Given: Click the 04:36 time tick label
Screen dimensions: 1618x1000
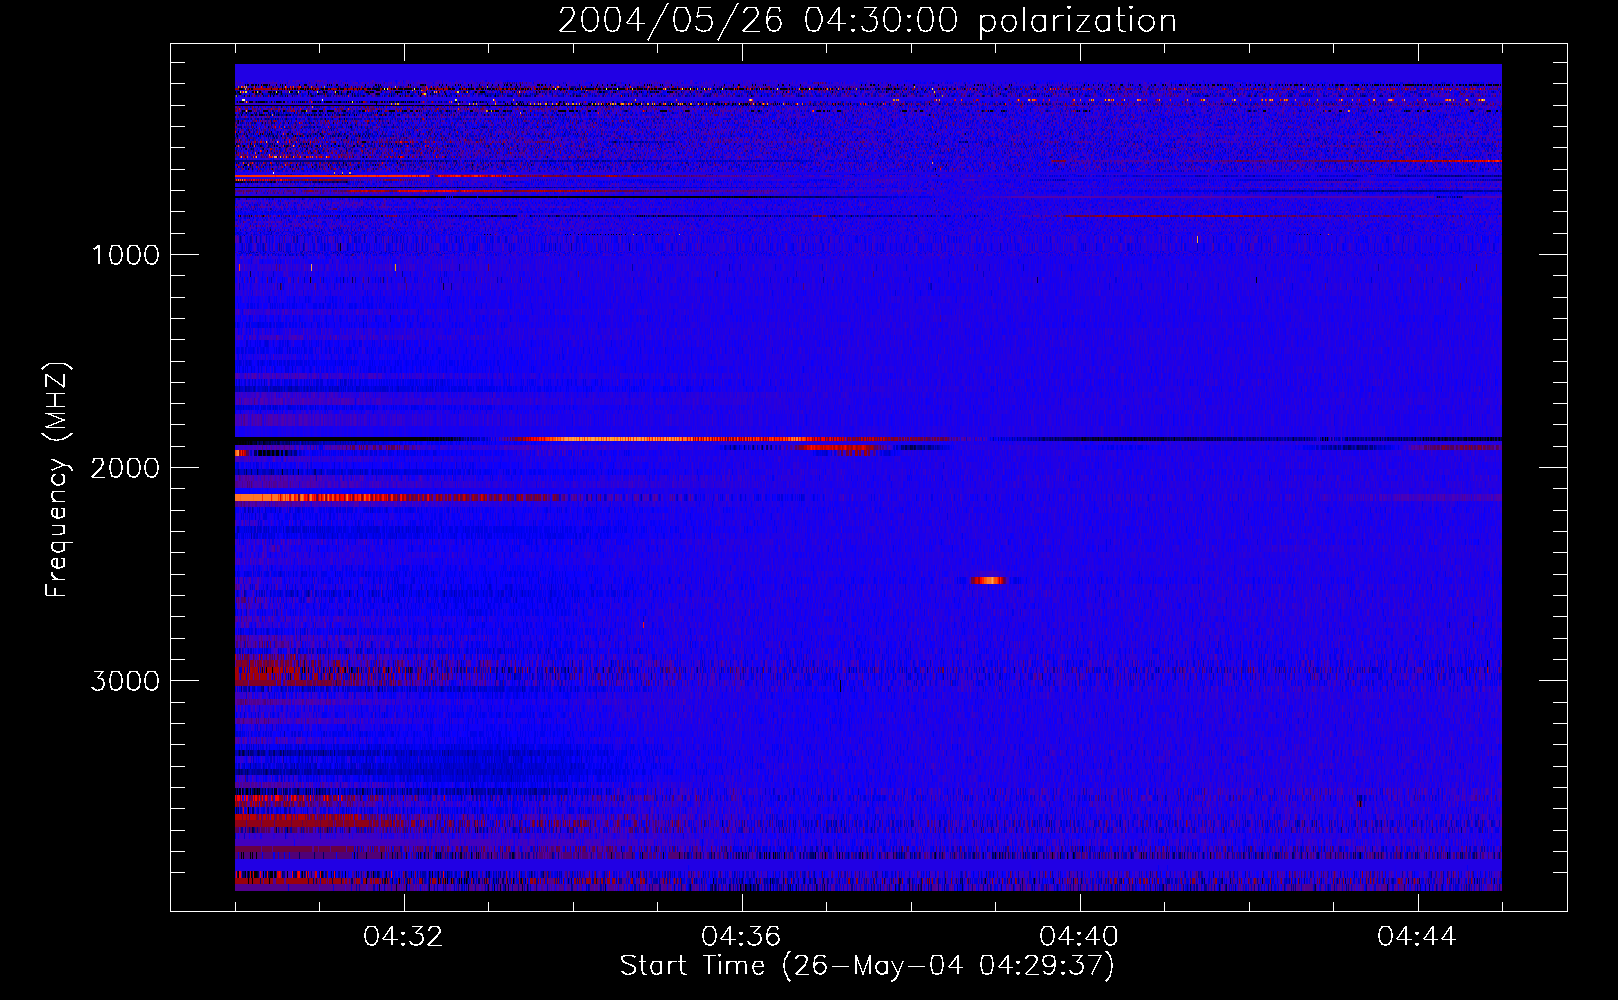Looking at the screenshot, I should (x=741, y=937).
